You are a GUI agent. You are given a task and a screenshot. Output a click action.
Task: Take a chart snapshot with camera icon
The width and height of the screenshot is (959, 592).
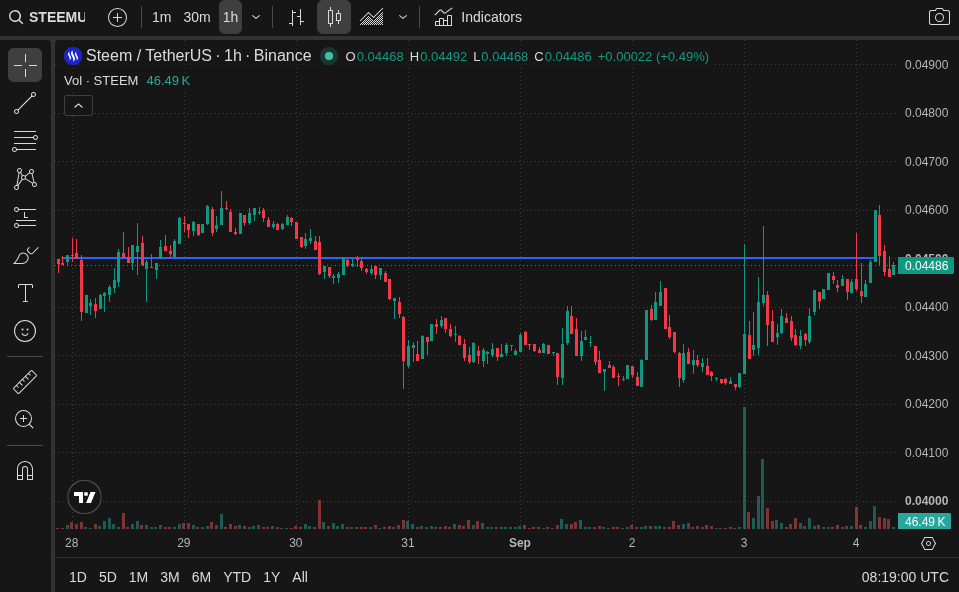pos(939,17)
